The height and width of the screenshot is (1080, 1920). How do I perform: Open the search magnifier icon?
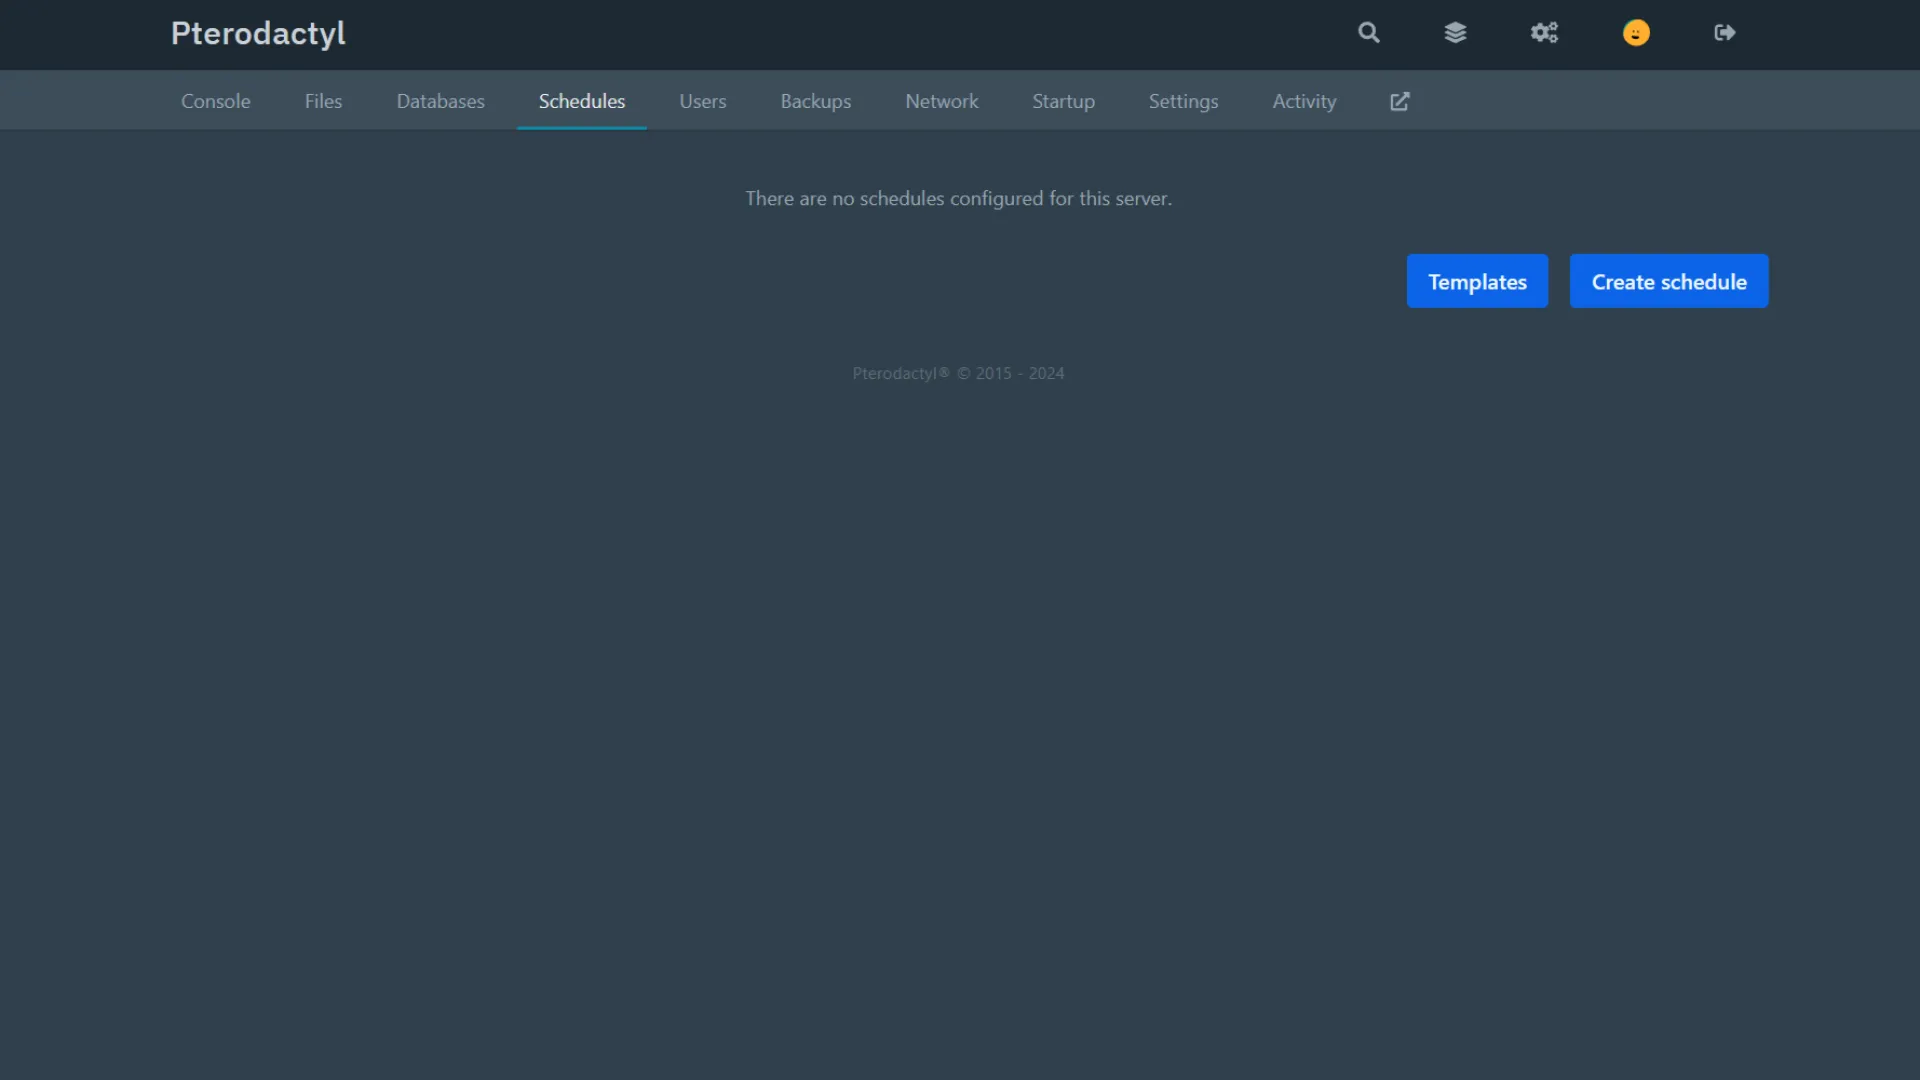click(x=1368, y=33)
